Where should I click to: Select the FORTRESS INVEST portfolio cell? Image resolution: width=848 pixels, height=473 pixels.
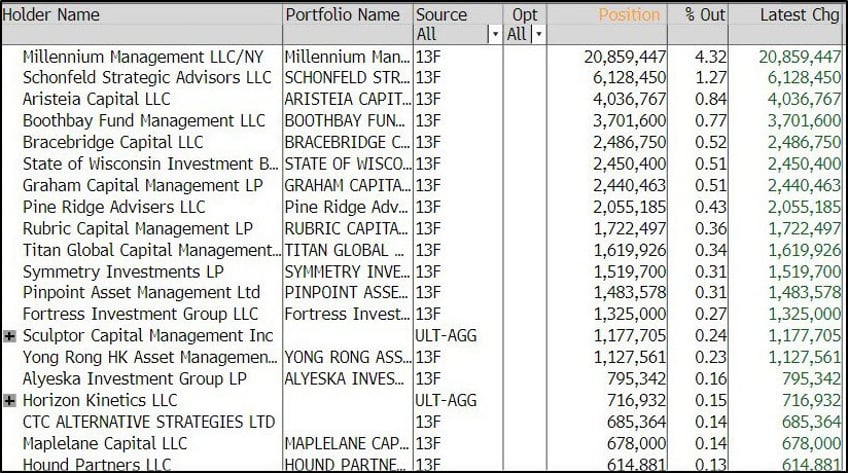click(x=347, y=314)
